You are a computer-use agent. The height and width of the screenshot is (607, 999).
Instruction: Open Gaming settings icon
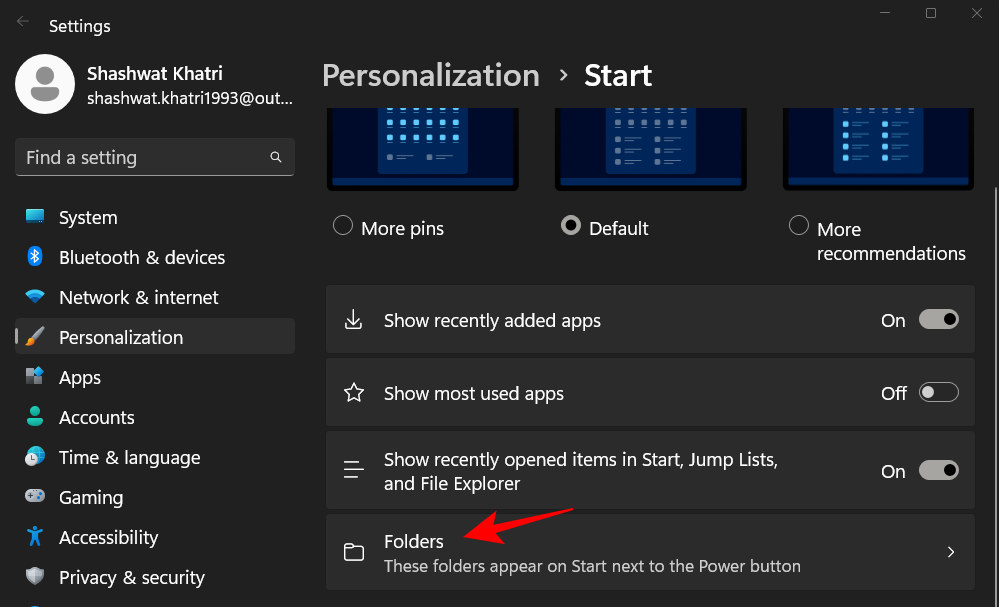click(x=34, y=497)
